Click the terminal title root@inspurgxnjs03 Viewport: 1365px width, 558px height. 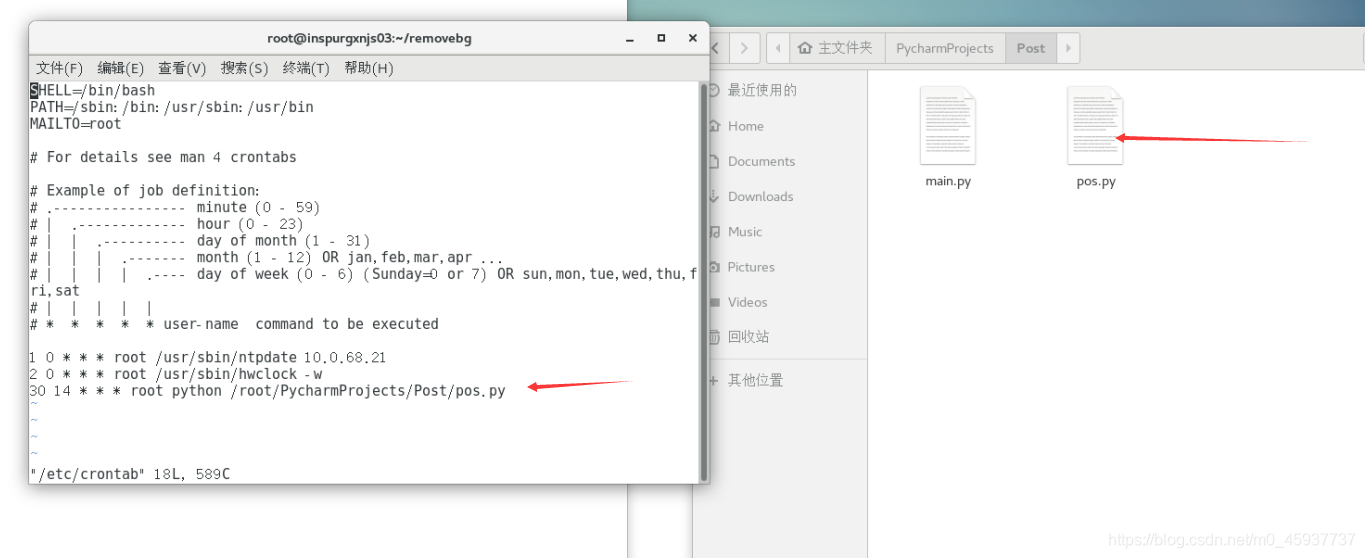(369, 38)
